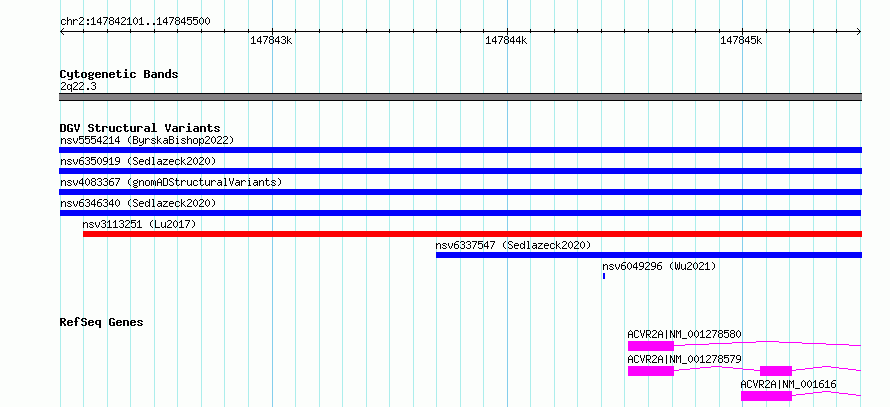Click the nsv5554214 (ByrskaBishop2022) variant label

pyautogui.click(x=147, y=140)
